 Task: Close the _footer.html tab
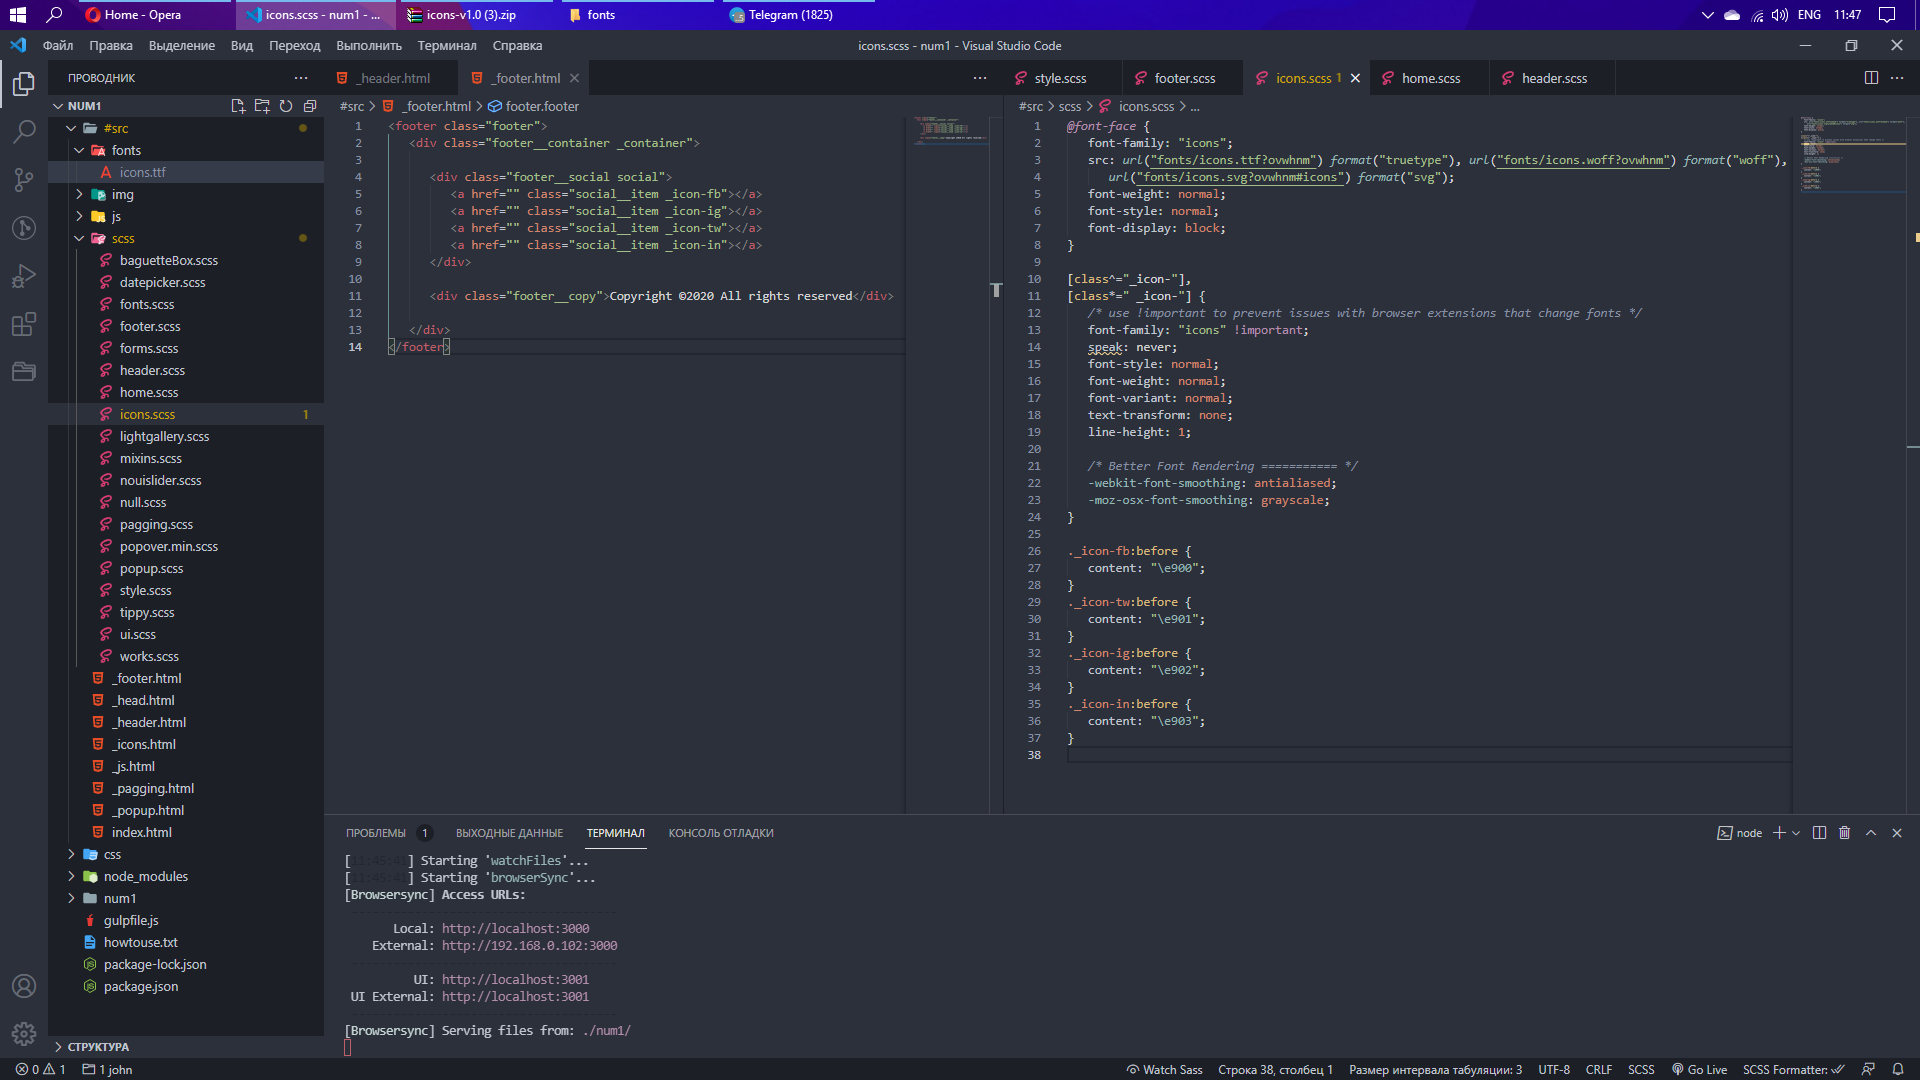click(x=574, y=78)
